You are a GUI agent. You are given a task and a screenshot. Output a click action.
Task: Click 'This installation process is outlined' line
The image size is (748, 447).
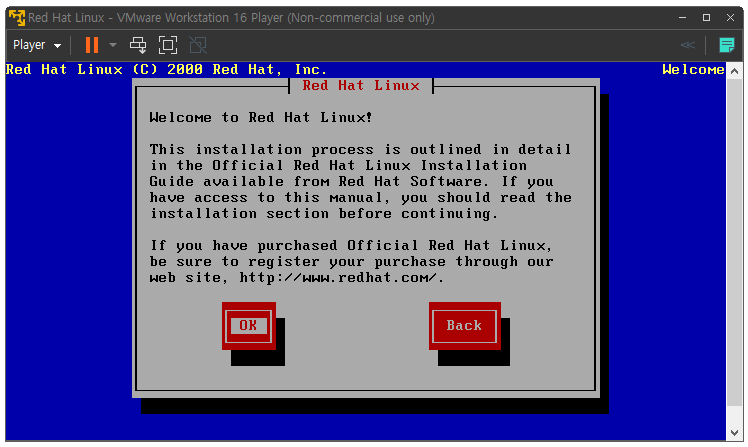click(x=360, y=149)
